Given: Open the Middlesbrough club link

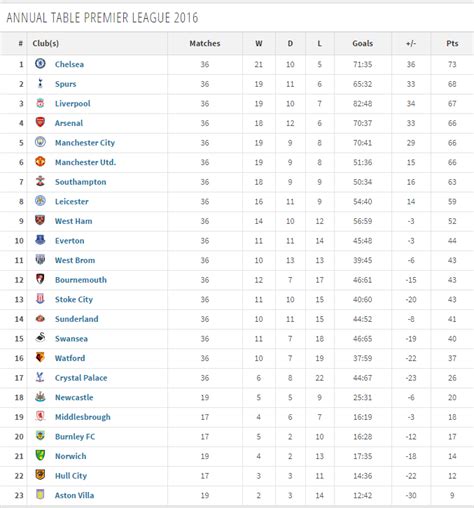Looking at the screenshot, I should point(83,417).
